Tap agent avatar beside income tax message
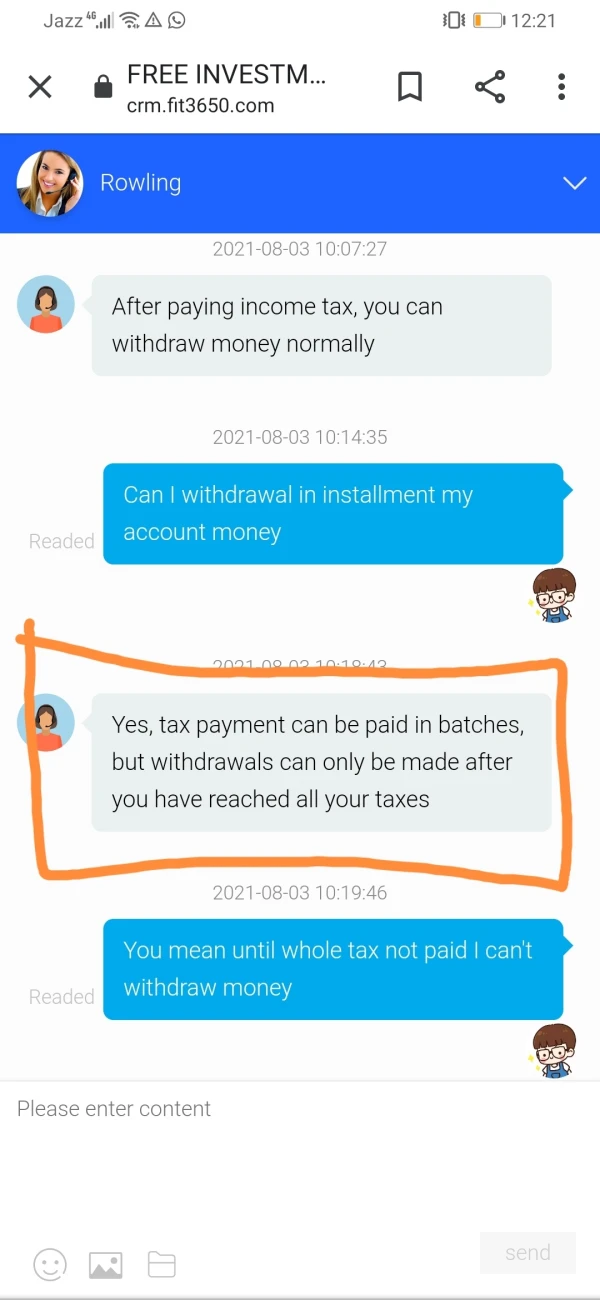 click(46, 304)
